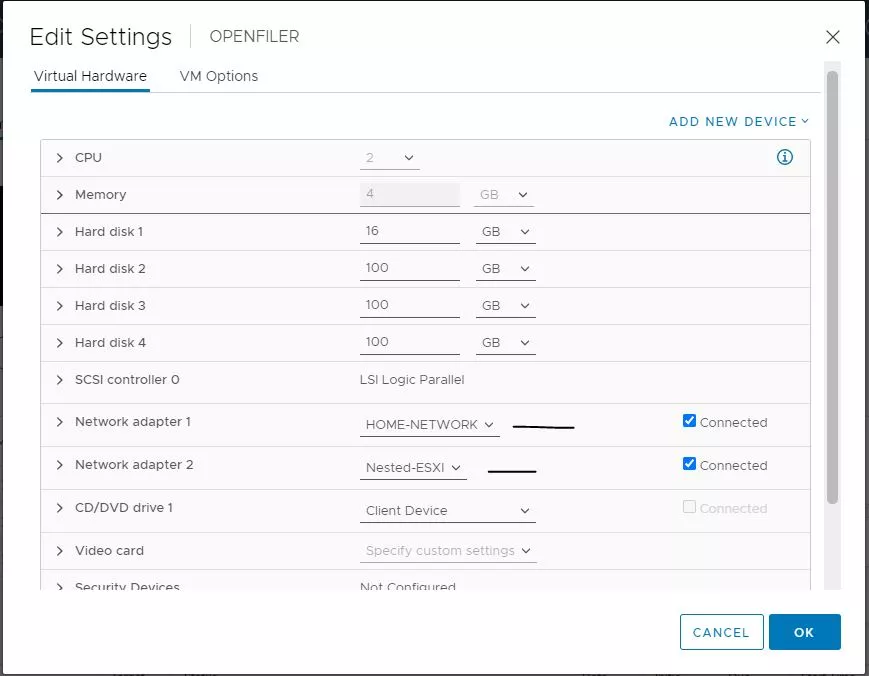Open the Memory unit dropdown
Screen dimensions: 869x676
(x=504, y=195)
